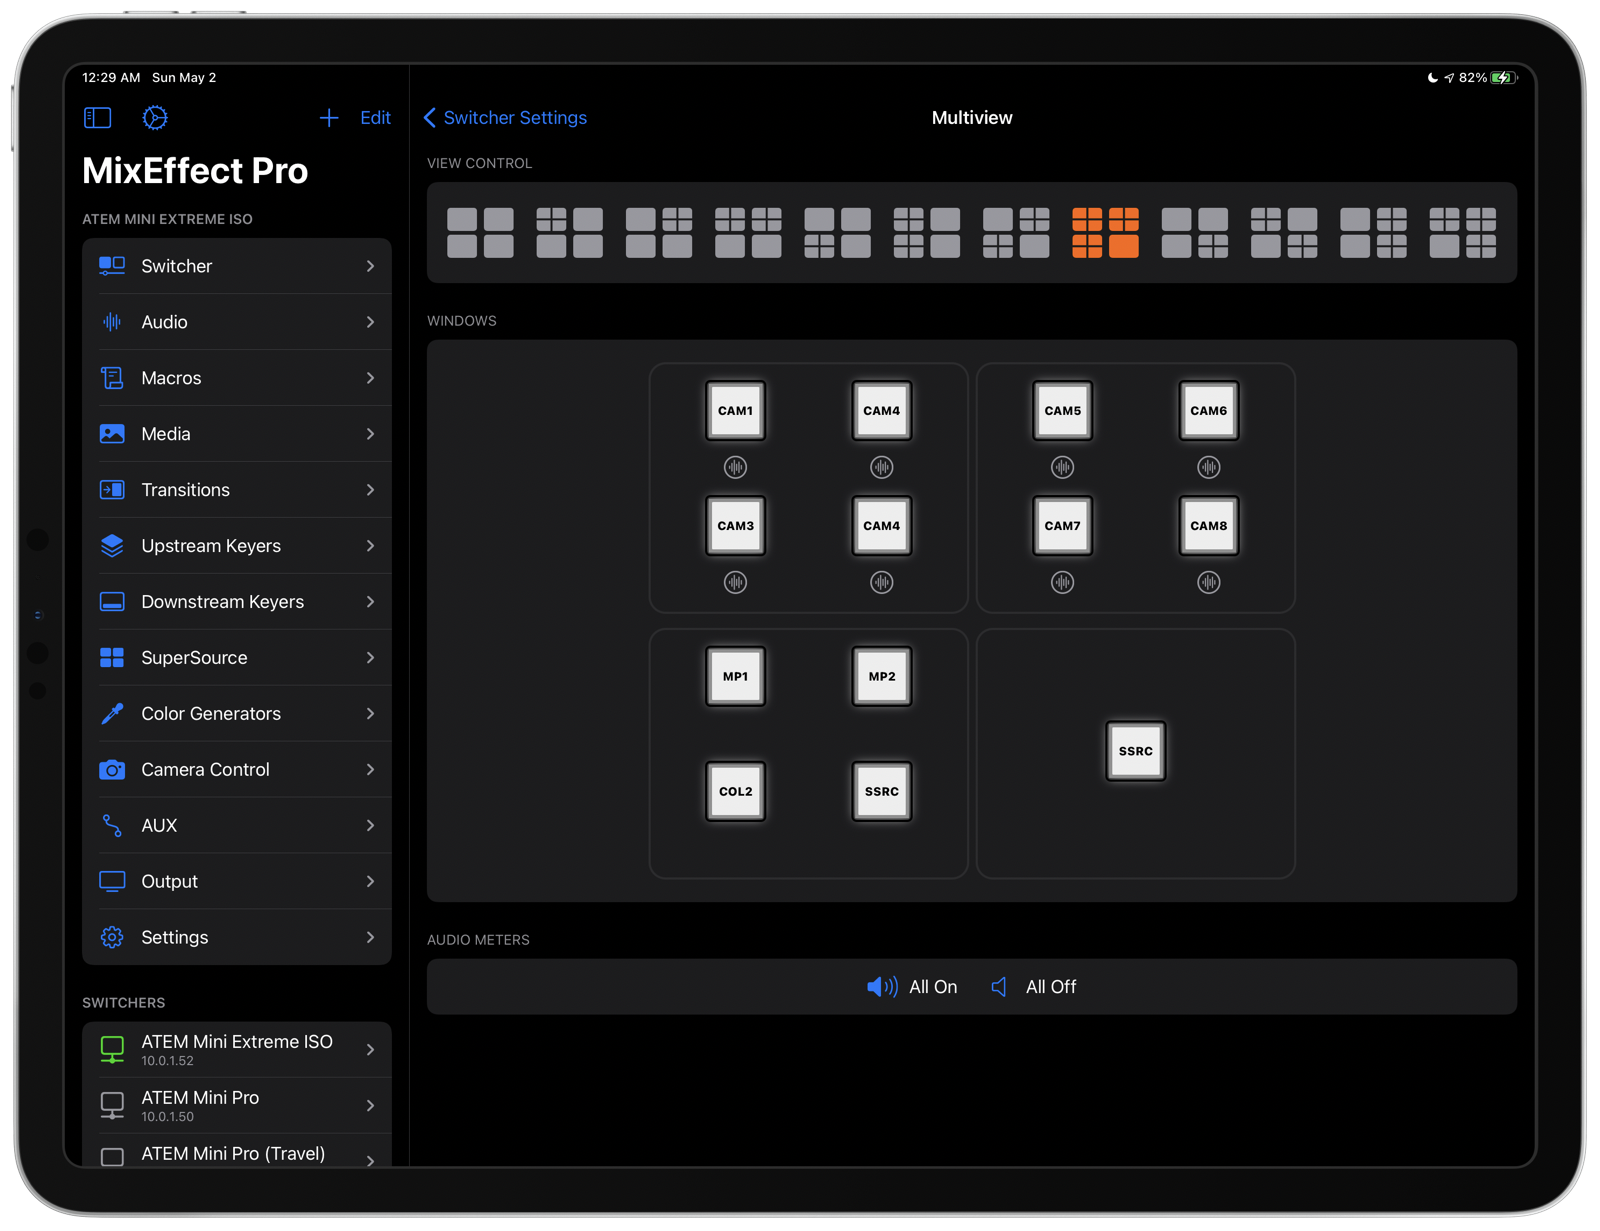Click the Camera Control camera icon
The width and height of the screenshot is (1600, 1231).
coord(112,770)
